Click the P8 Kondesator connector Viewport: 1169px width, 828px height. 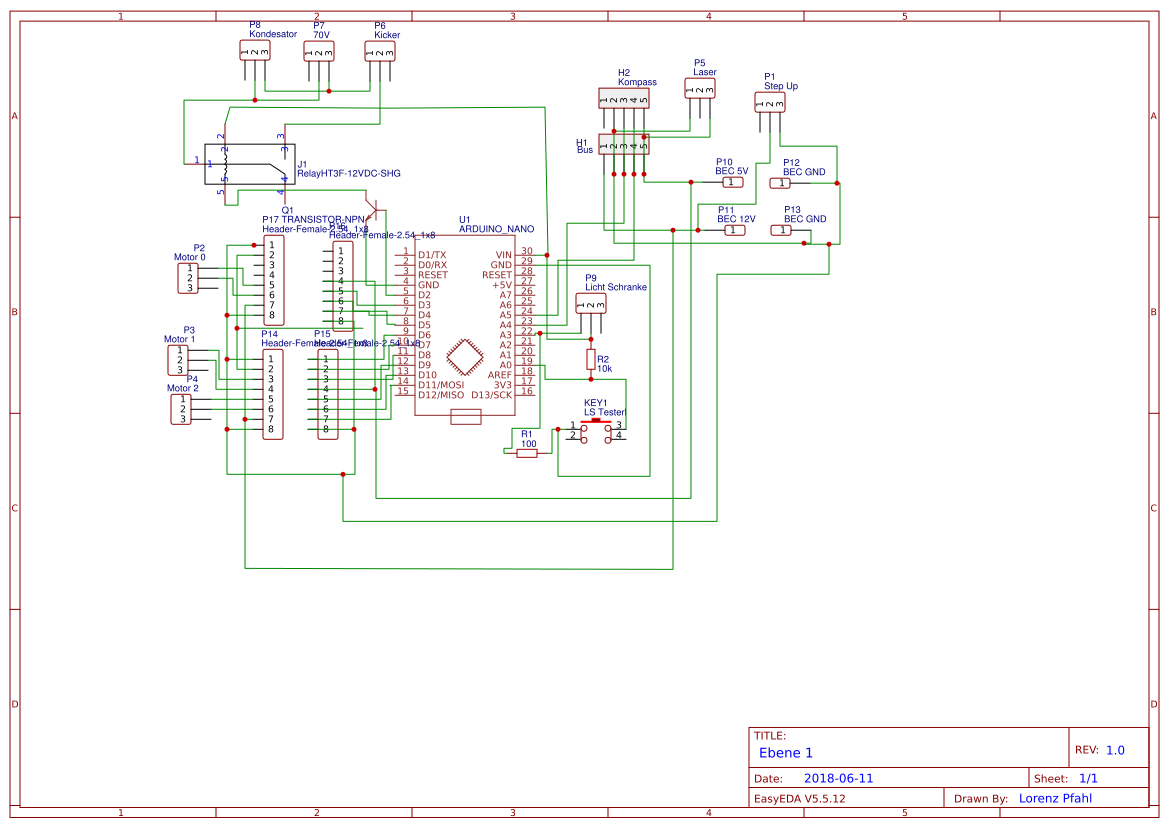click(254, 51)
